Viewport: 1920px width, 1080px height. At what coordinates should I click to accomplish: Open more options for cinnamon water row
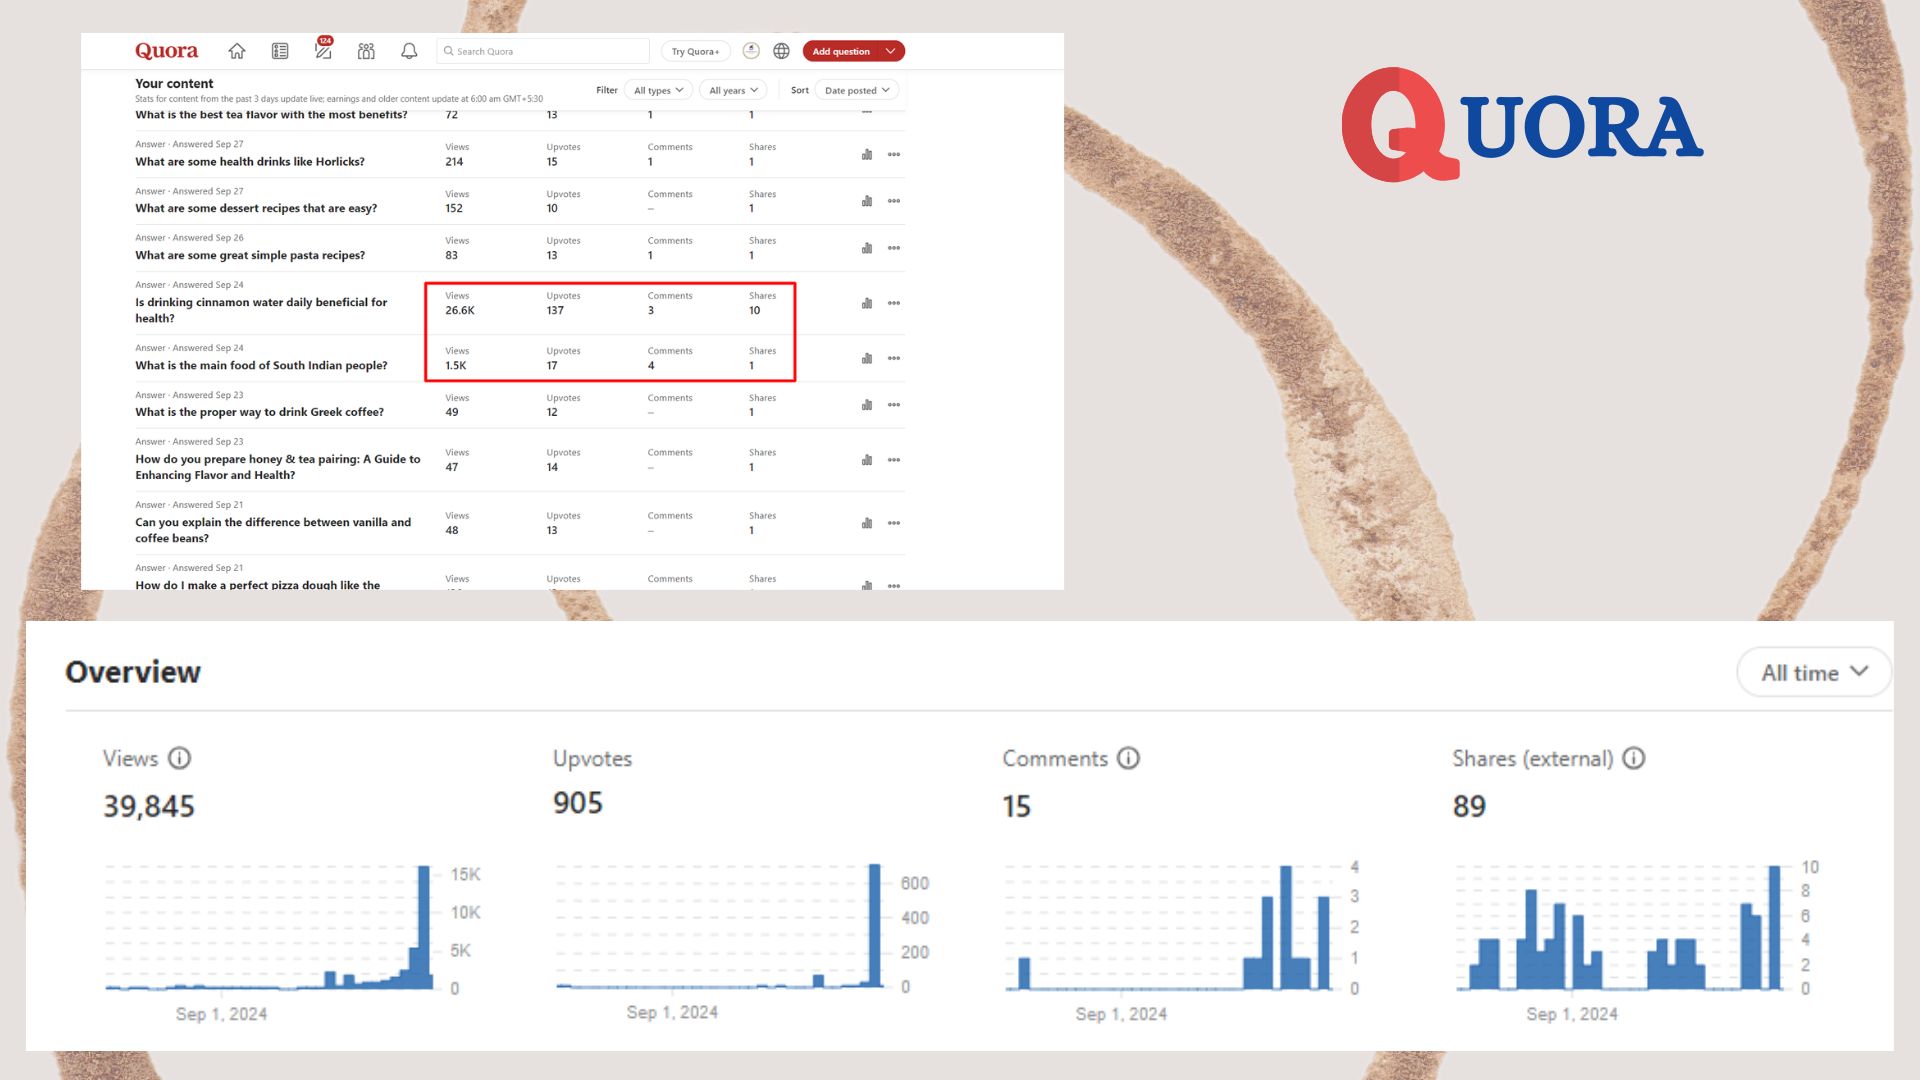click(x=894, y=303)
